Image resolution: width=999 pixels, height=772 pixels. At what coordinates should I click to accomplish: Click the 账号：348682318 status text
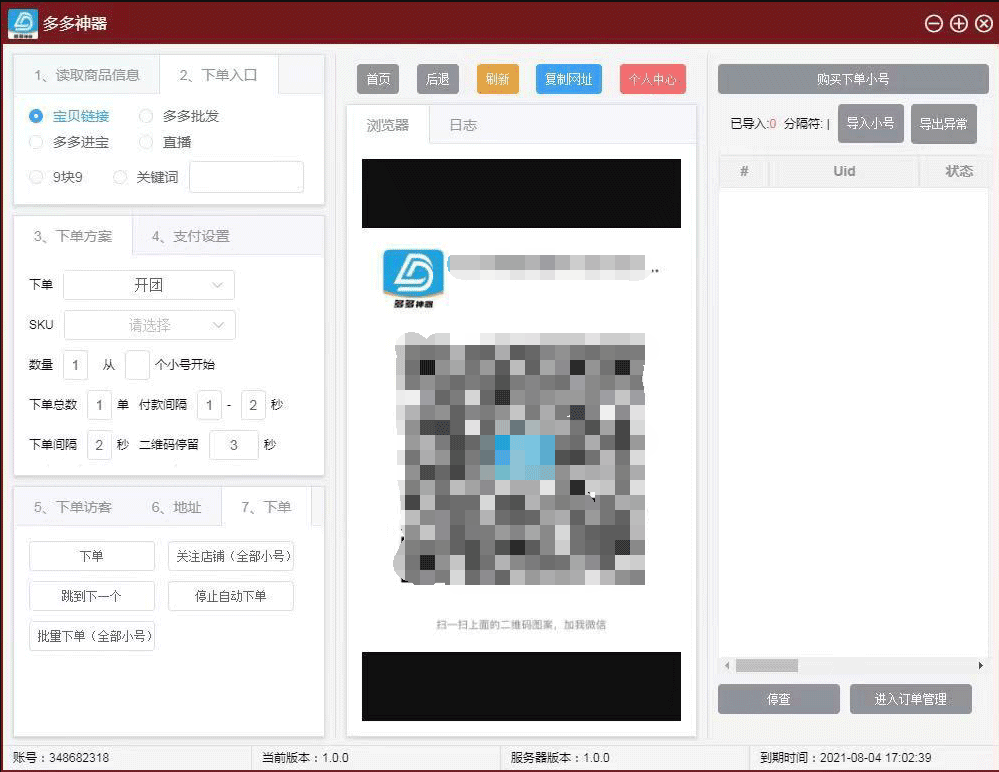point(61,757)
